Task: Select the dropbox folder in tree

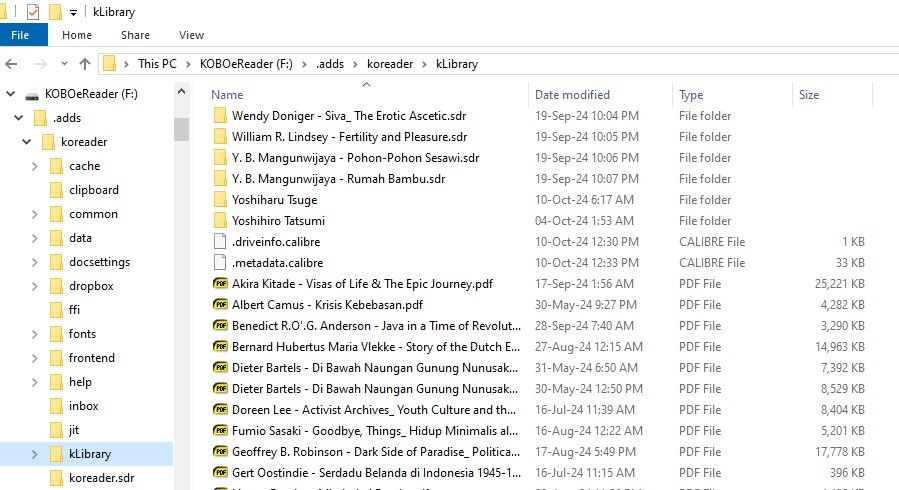Action: coord(91,286)
